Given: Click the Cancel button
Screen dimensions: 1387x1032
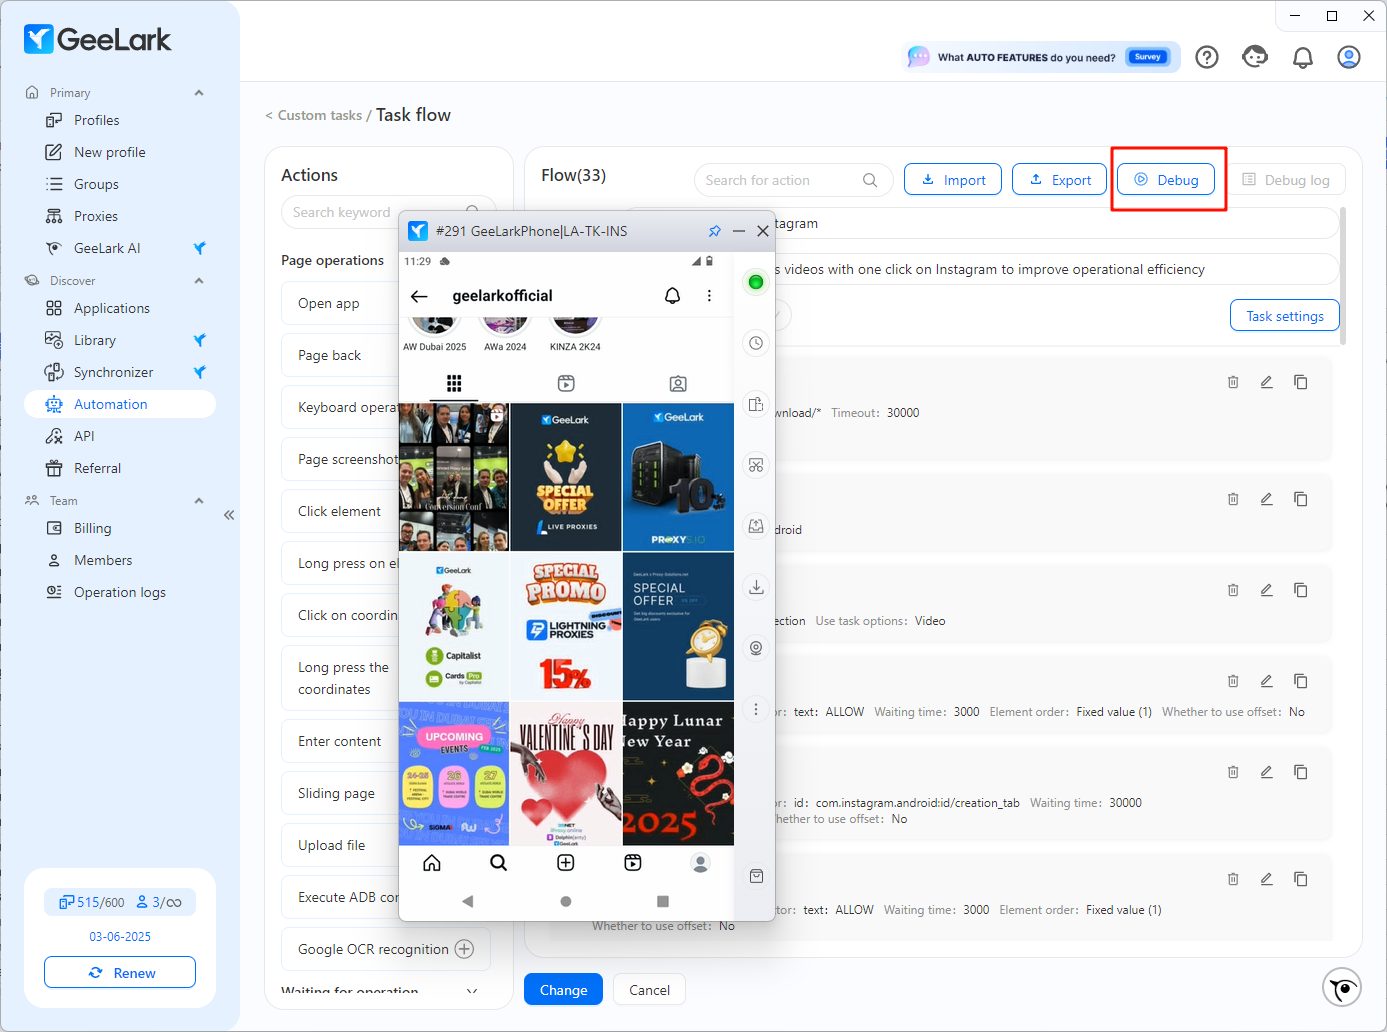Looking at the screenshot, I should 649,990.
